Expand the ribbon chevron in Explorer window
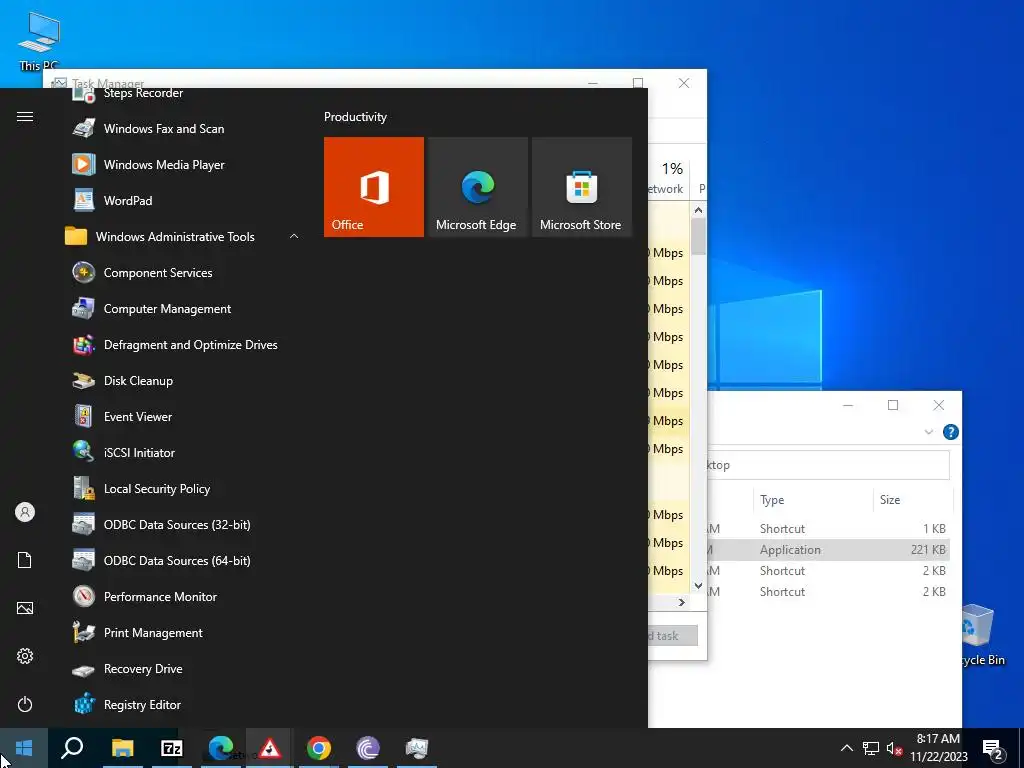This screenshot has height=768, width=1024. tap(929, 432)
